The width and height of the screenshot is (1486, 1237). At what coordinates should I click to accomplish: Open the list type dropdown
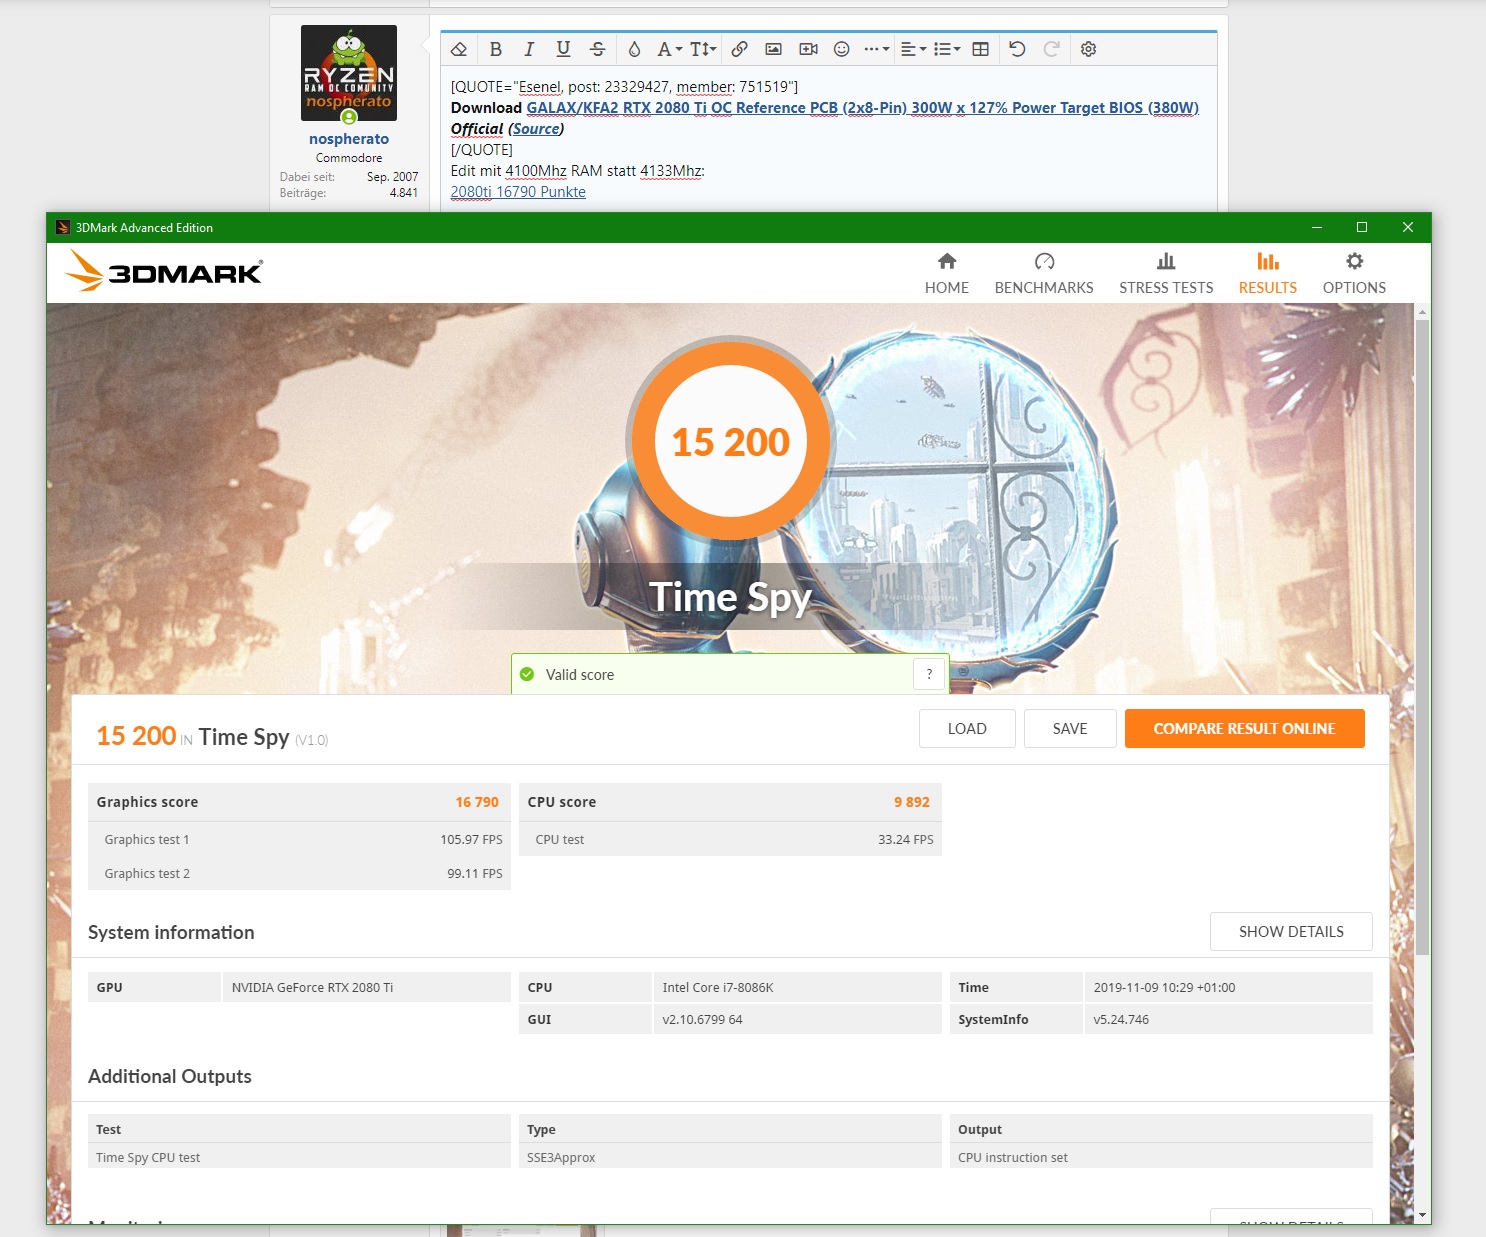946,49
